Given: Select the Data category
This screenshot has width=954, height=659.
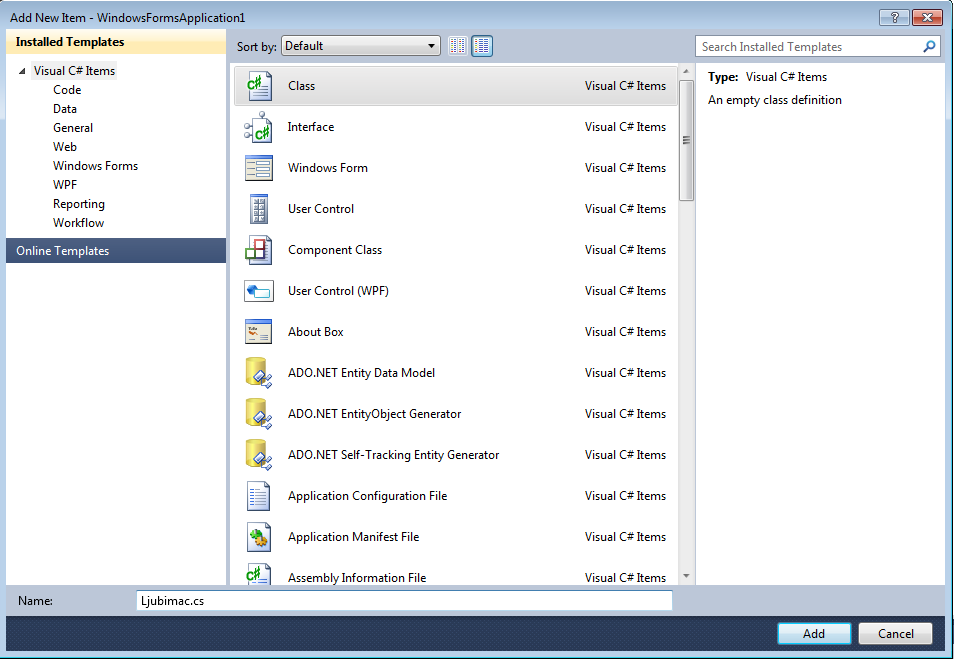Looking at the screenshot, I should (x=64, y=108).
